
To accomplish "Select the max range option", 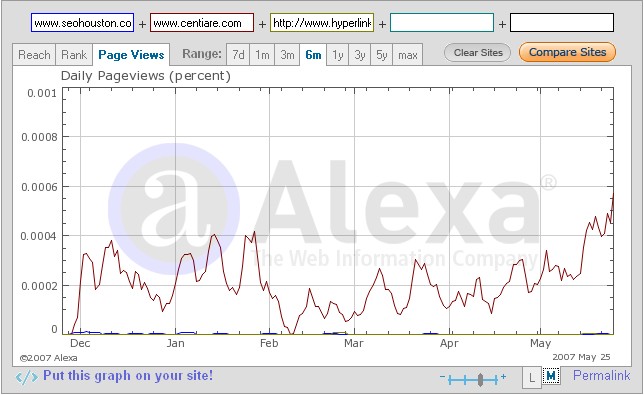I will pos(407,55).
